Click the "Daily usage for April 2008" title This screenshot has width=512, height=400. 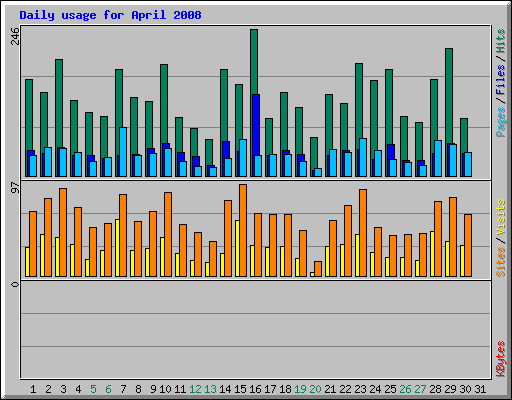[x=110, y=15]
